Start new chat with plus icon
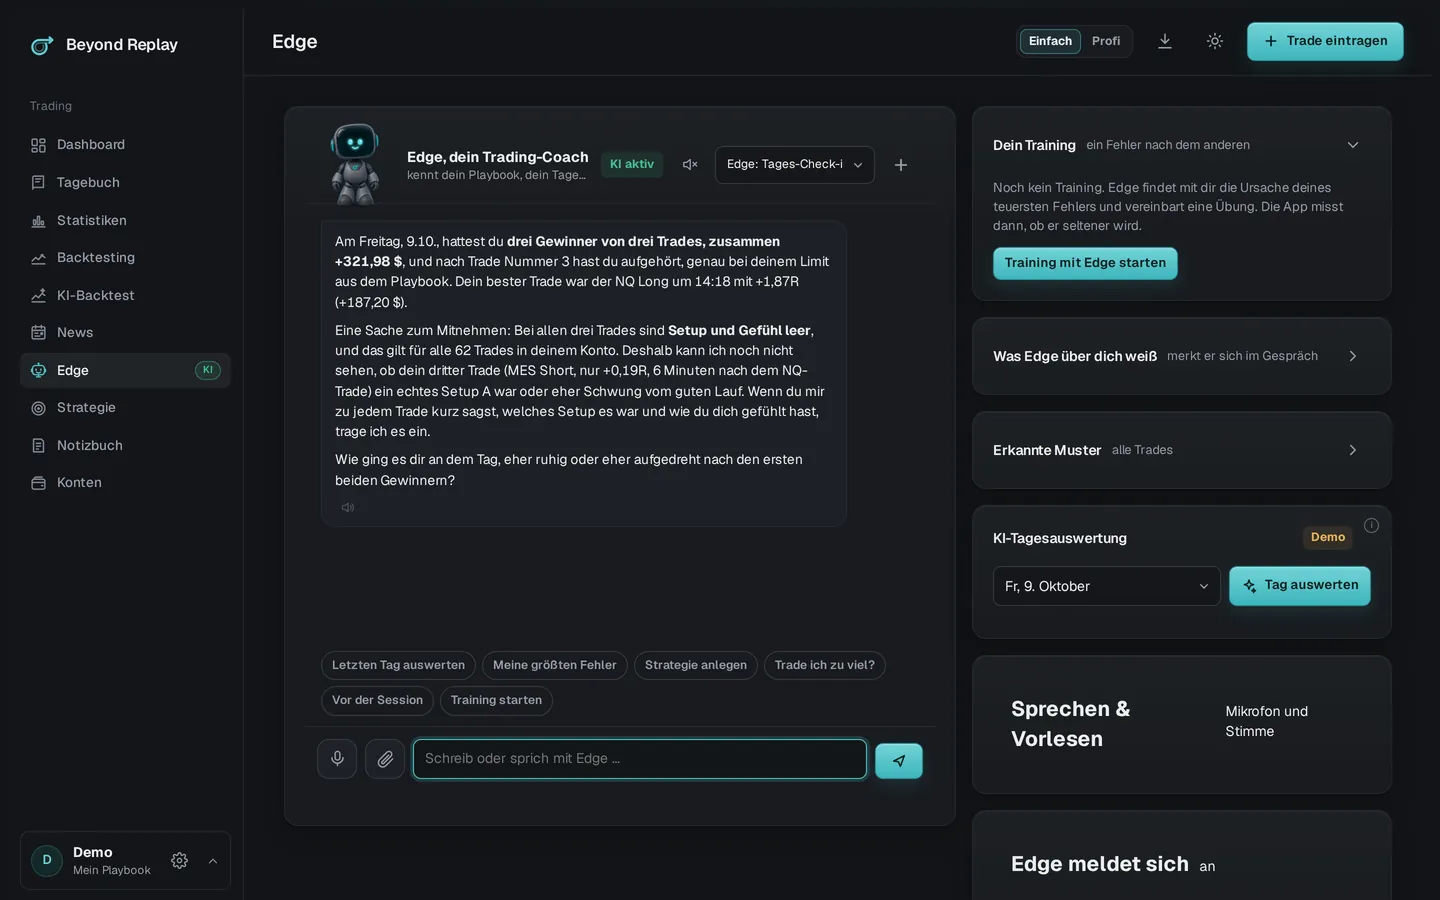This screenshot has height=900, width=1440. coord(901,165)
